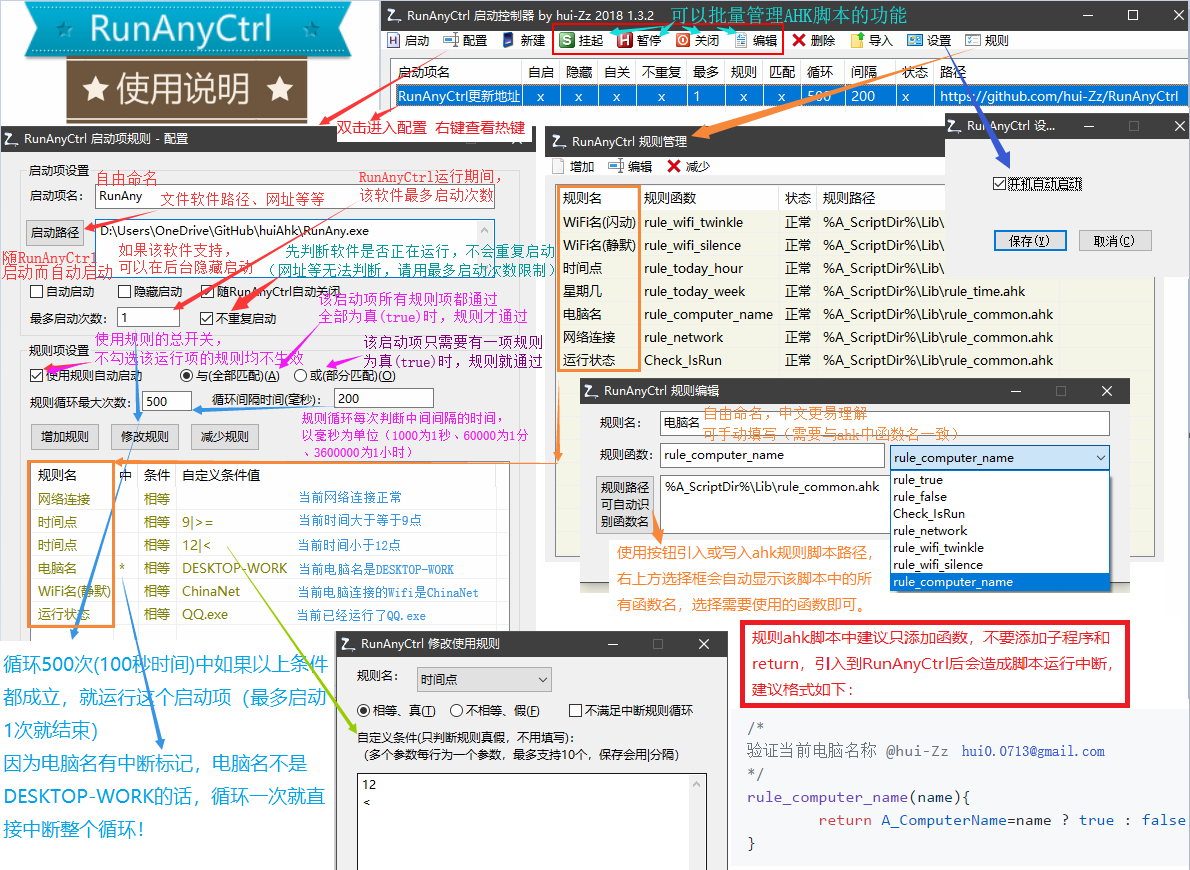Click 增加 in 规则管理 window
1190x870 pixels.
coord(574,166)
